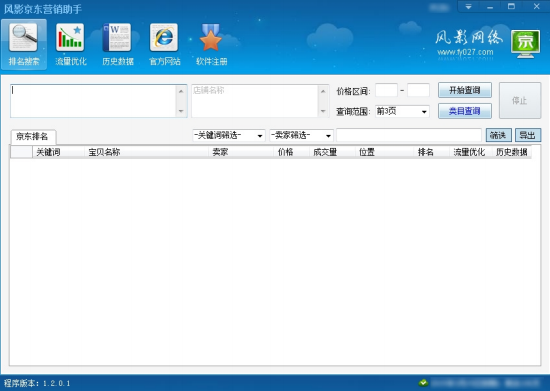Open the 官方网站 official website icon
Viewport: 550px width, 391px height.
[165, 45]
